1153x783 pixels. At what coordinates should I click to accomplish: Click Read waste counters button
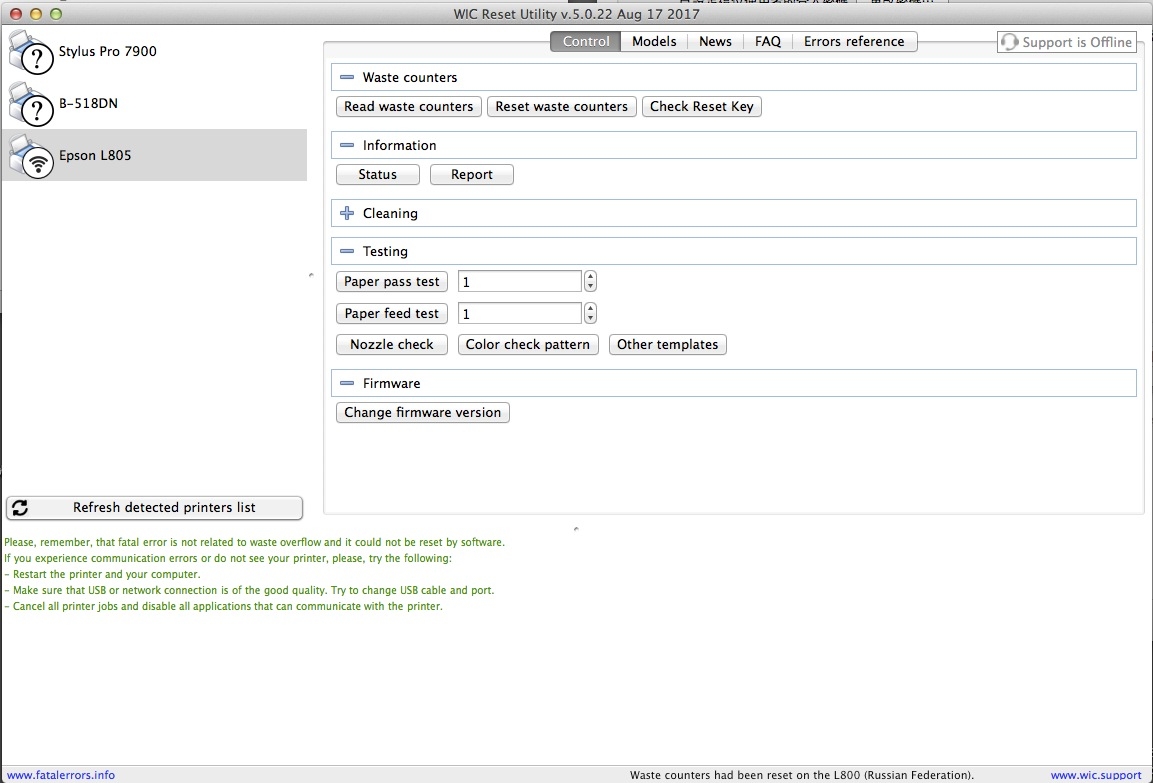(x=409, y=107)
